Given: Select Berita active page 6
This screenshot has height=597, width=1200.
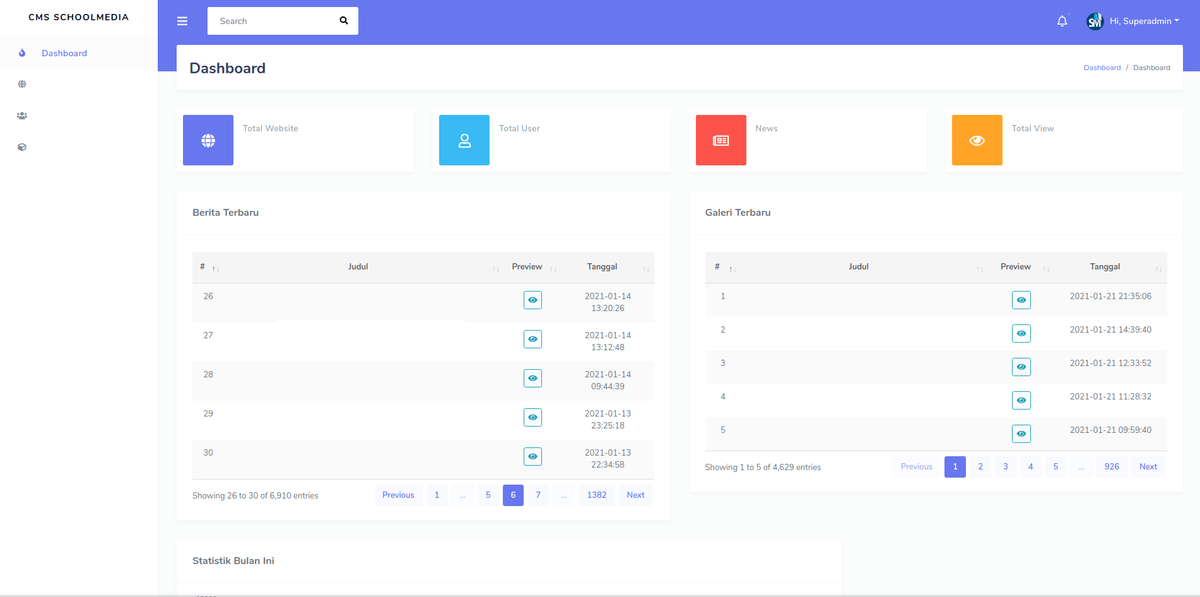Looking at the screenshot, I should [513, 495].
